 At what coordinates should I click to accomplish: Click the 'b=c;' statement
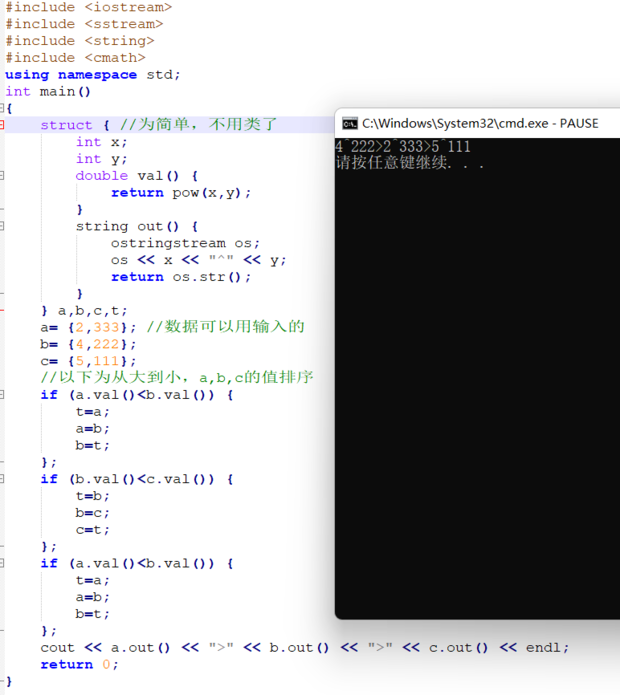(93, 513)
